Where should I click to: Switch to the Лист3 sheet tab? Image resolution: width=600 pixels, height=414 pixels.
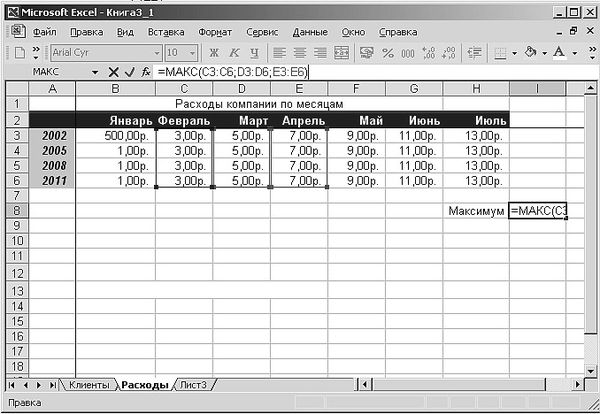tap(191, 385)
